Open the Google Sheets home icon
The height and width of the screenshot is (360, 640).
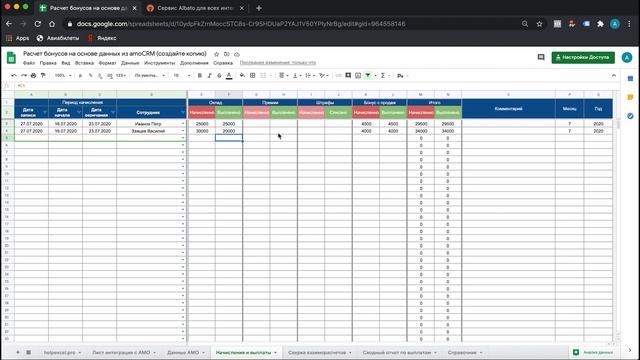pyautogui.click(x=11, y=58)
